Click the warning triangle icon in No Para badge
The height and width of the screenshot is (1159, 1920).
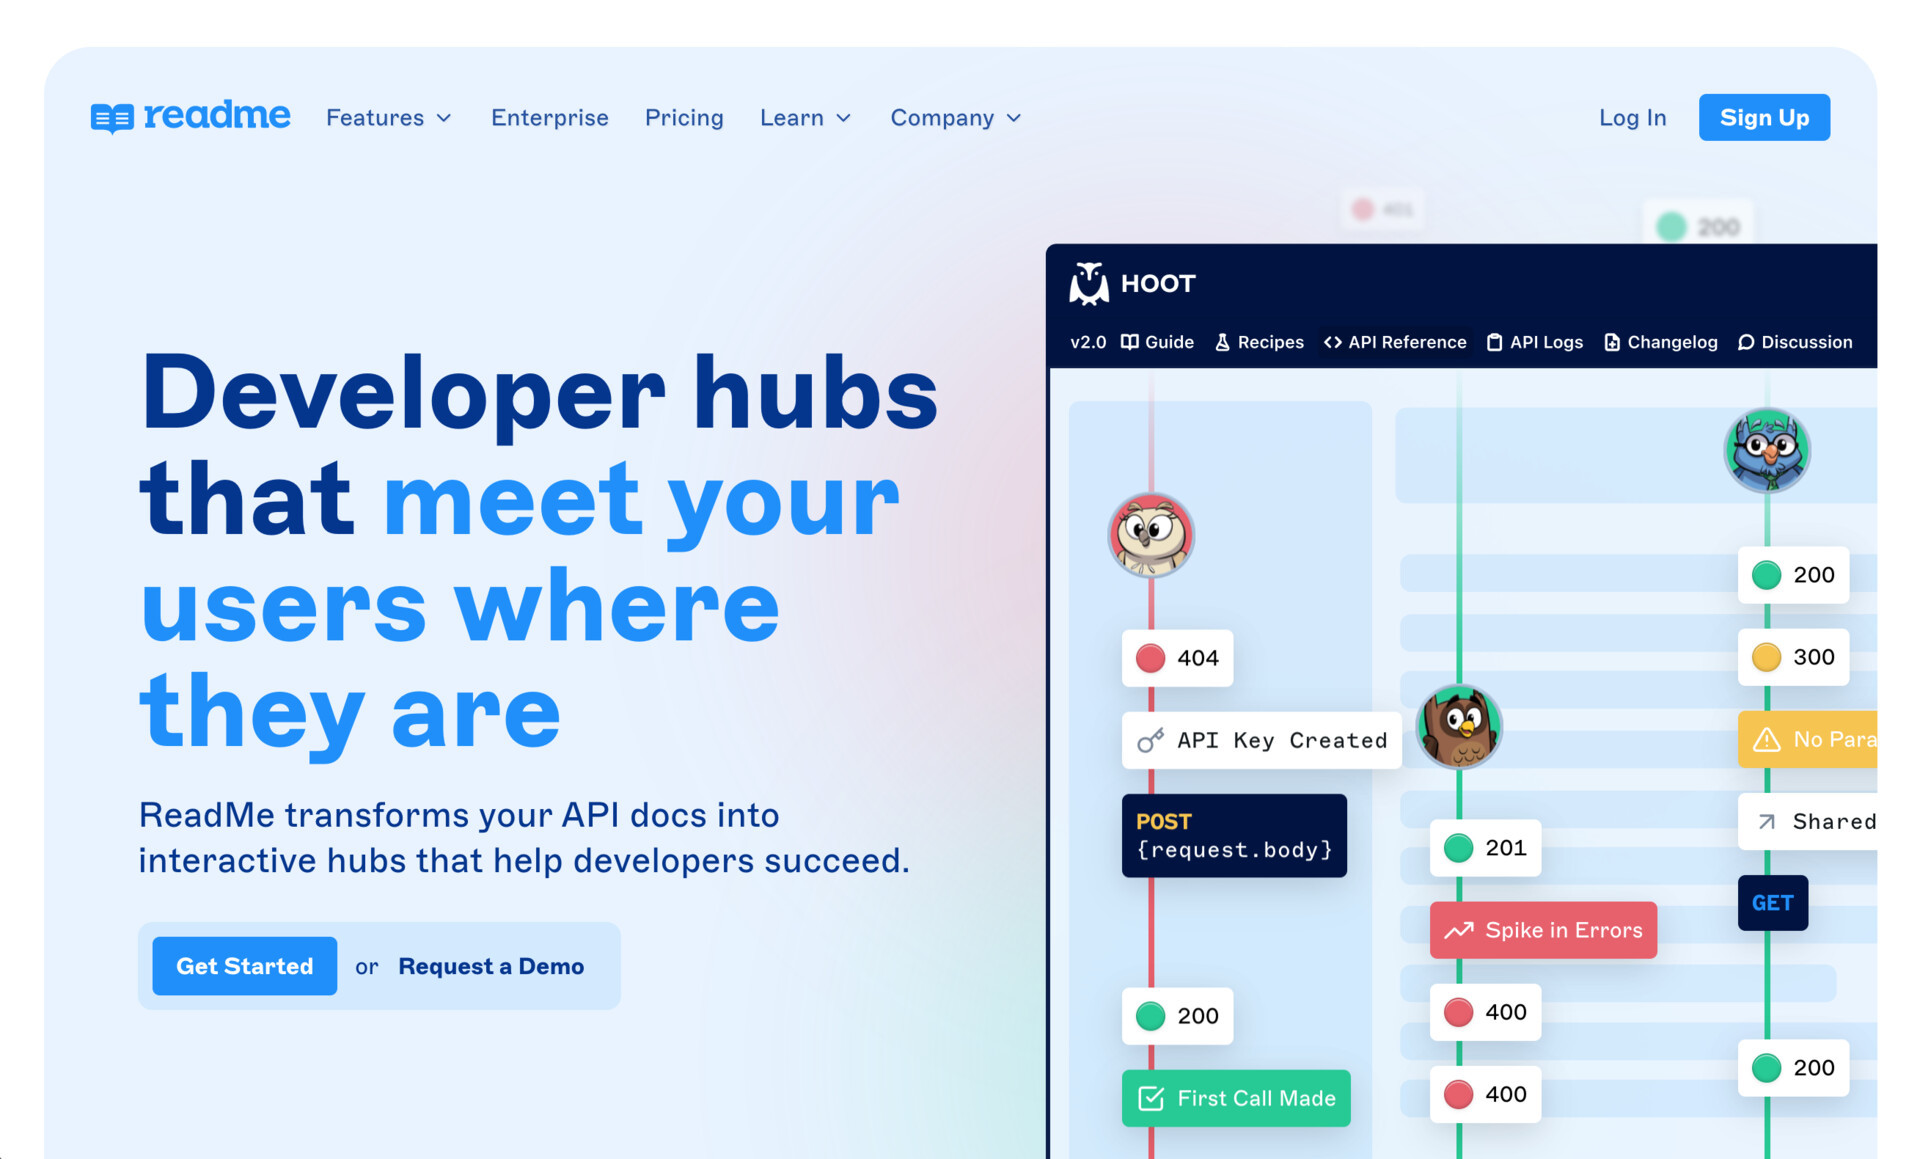point(1767,739)
